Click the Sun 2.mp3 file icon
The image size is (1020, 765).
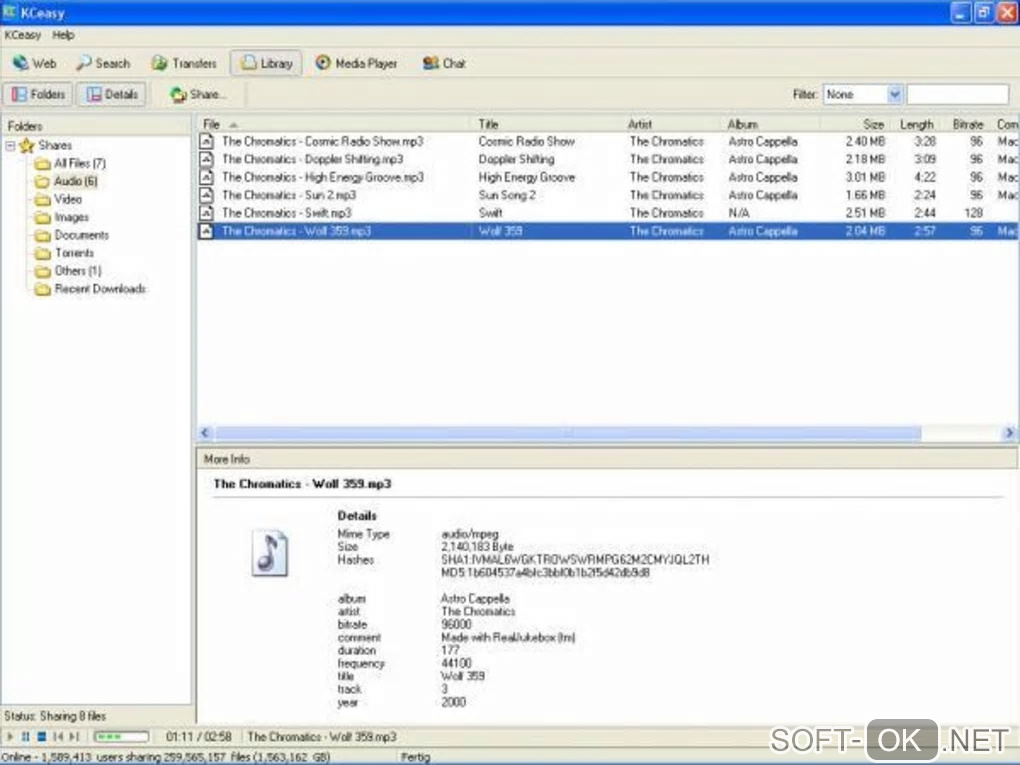coord(206,195)
